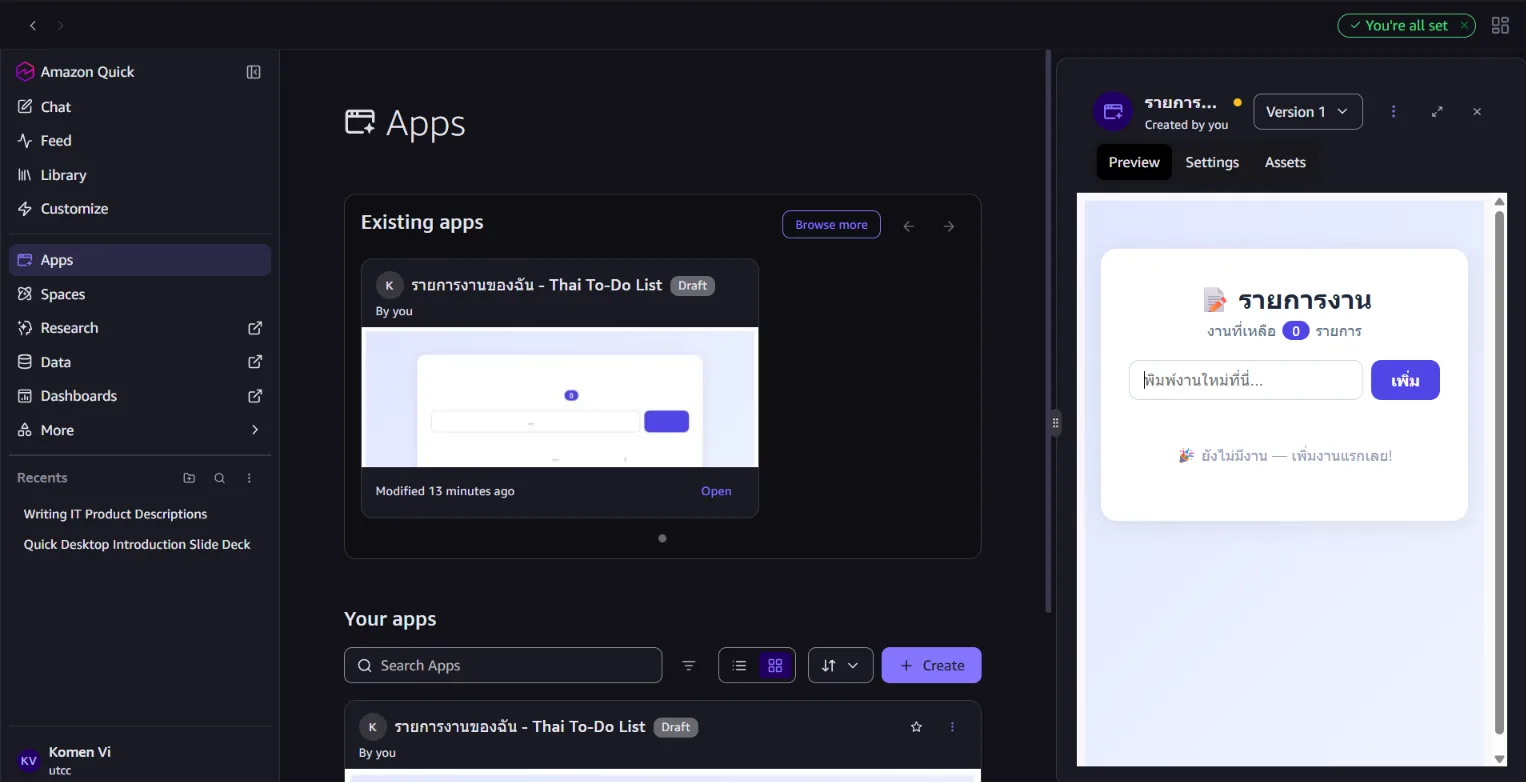Click the Browse more button
This screenshot has width=1526, height=782.
[x=831, y=225]
